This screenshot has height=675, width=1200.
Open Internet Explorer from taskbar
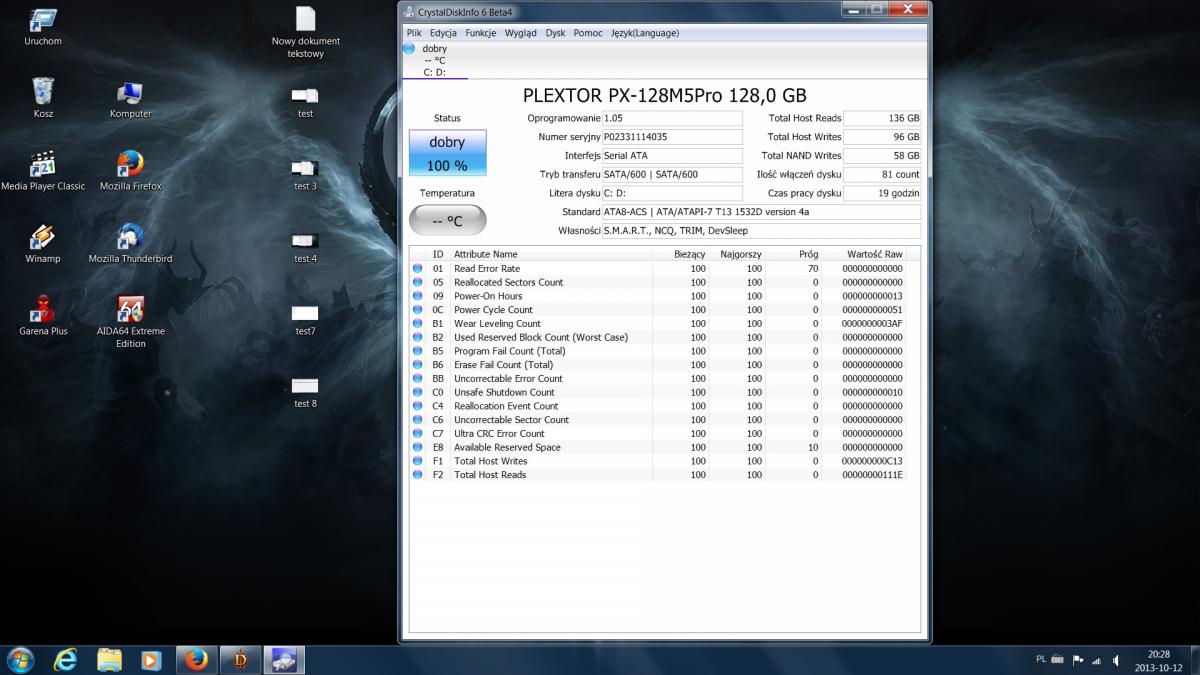(66, 660)
